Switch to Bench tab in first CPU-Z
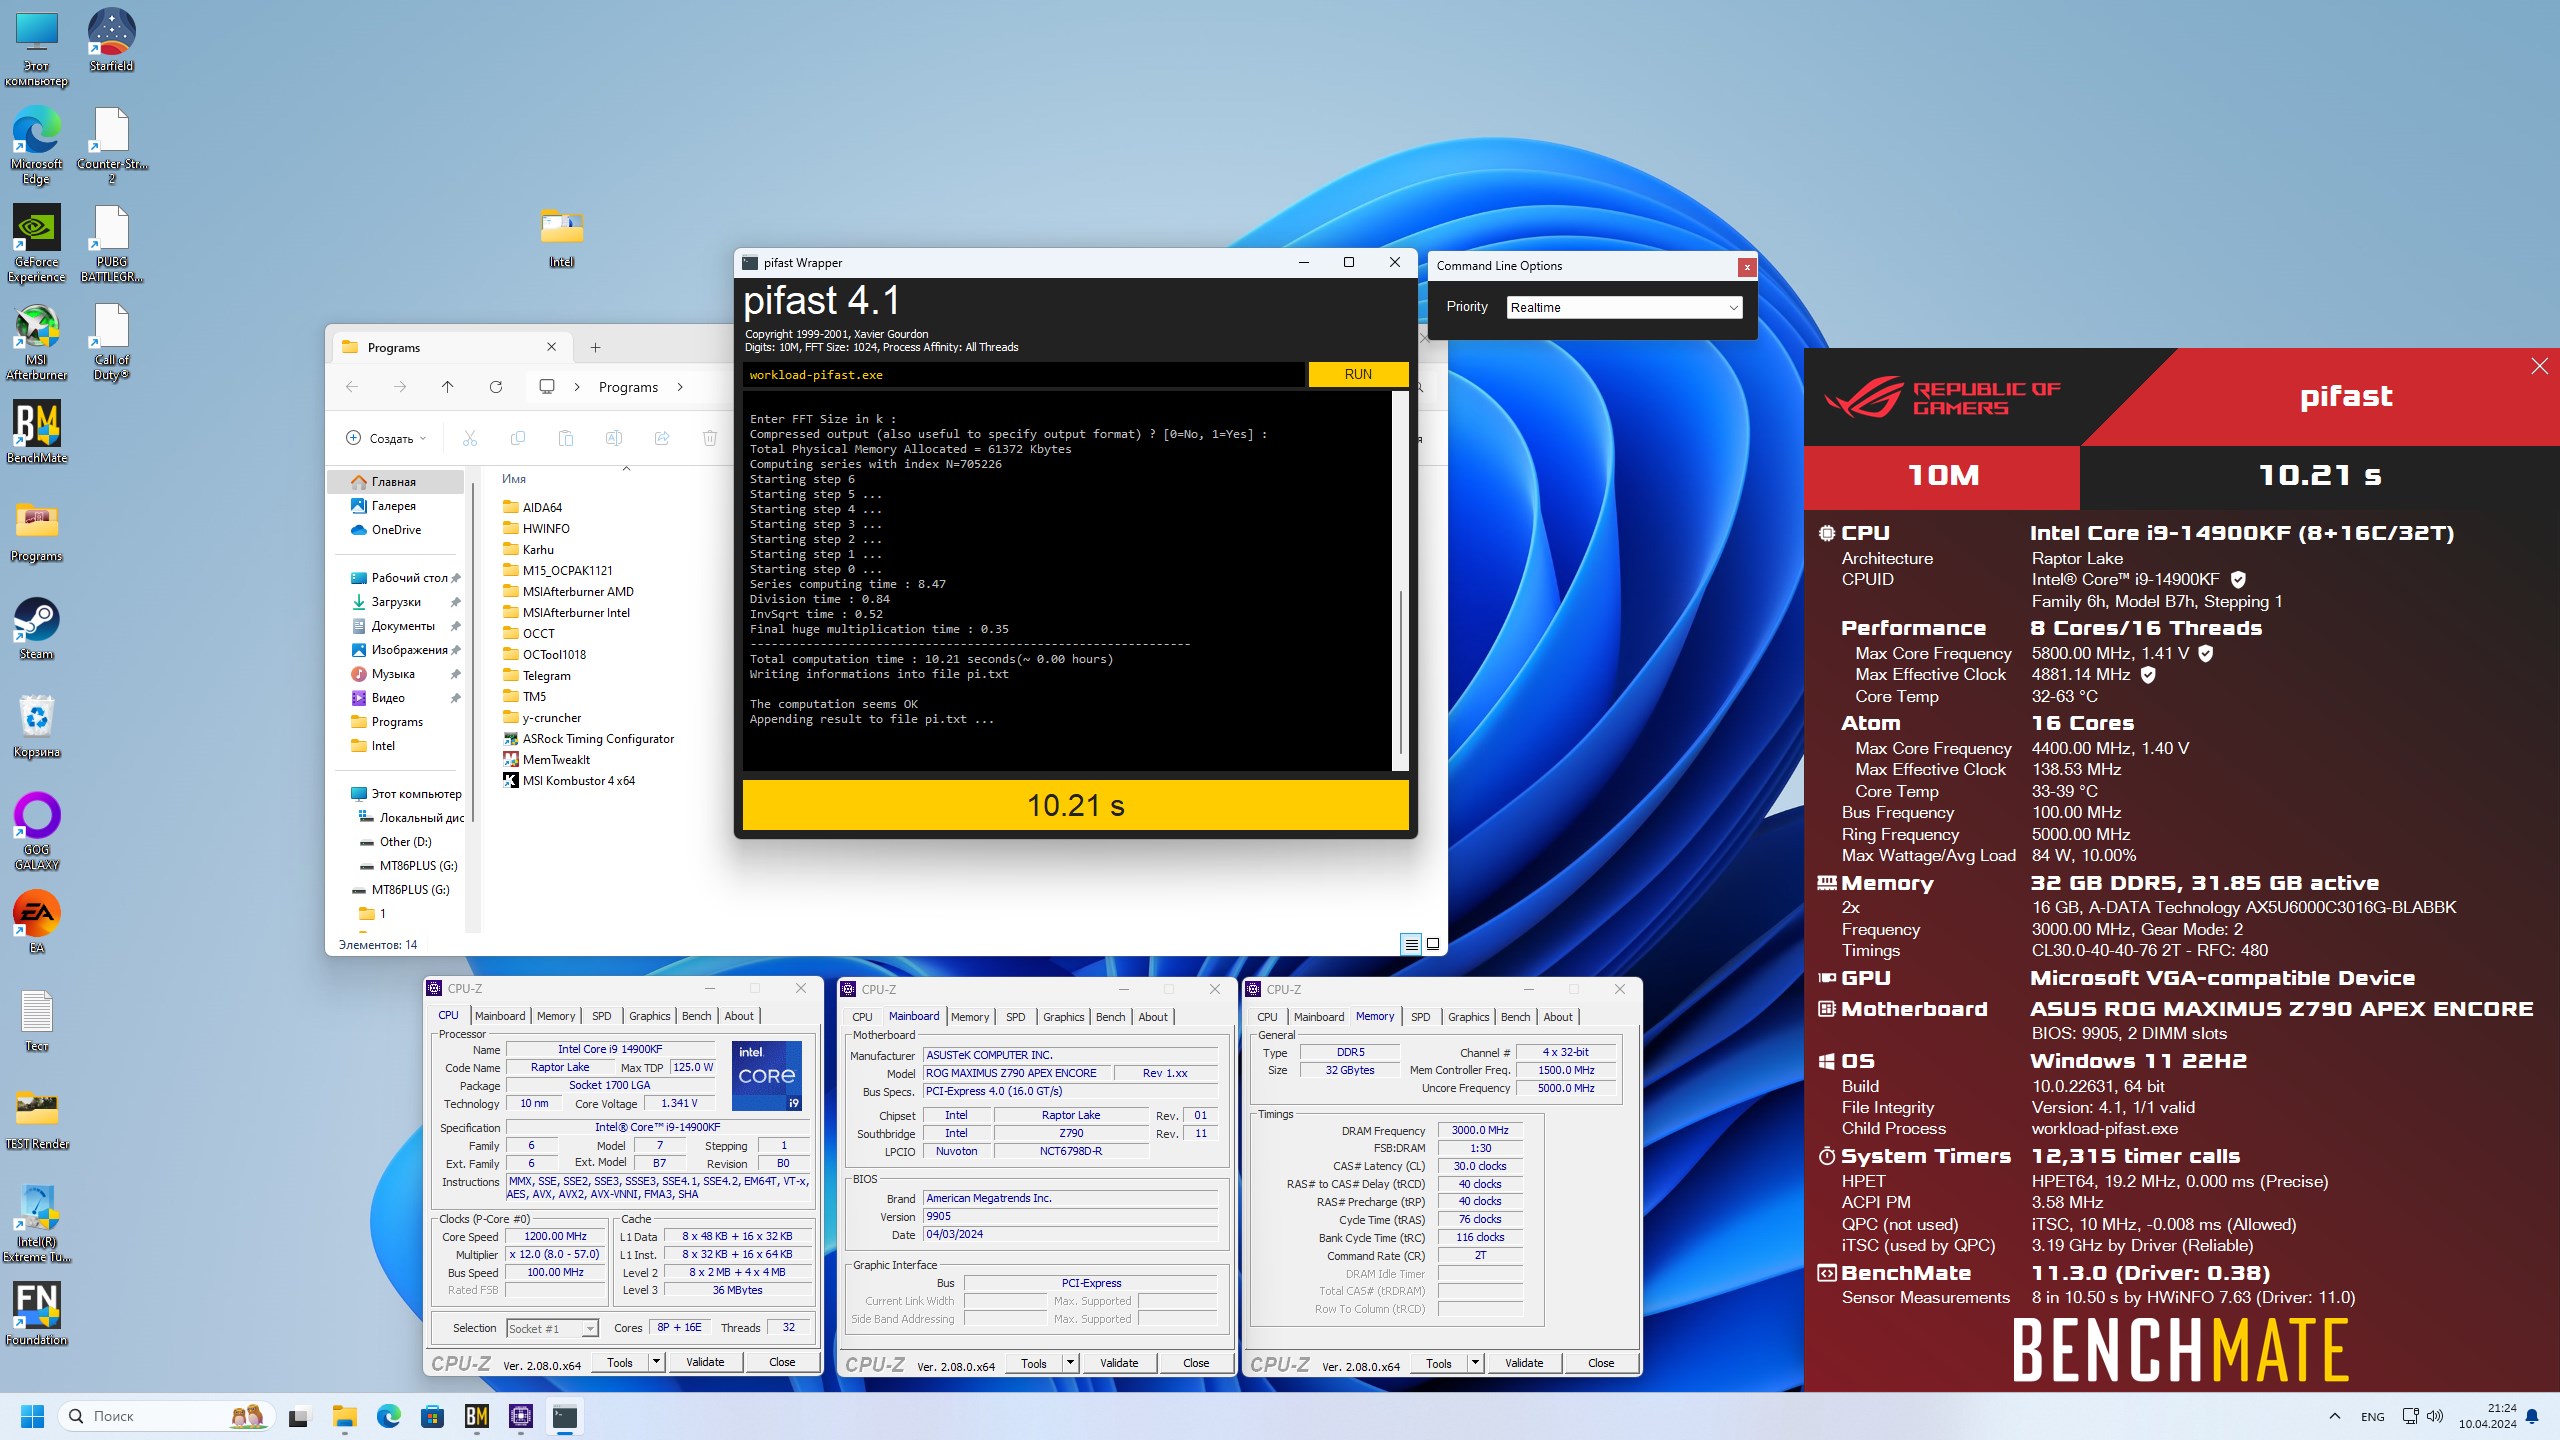Screen dimensions: 2560x1440 click(696, 1016)
